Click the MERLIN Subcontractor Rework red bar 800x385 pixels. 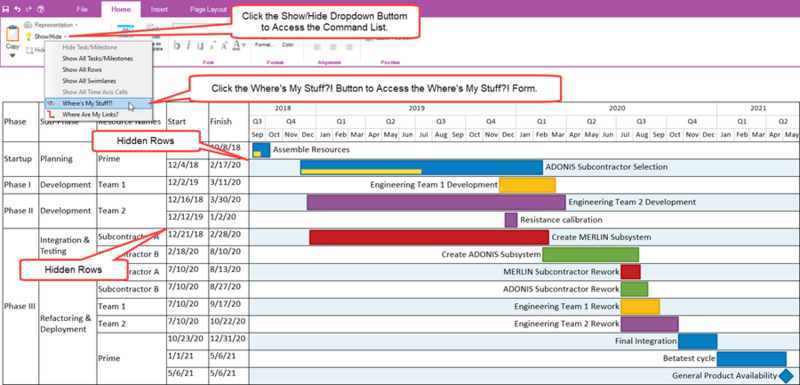pyautogui.click(x=631, y=272)
